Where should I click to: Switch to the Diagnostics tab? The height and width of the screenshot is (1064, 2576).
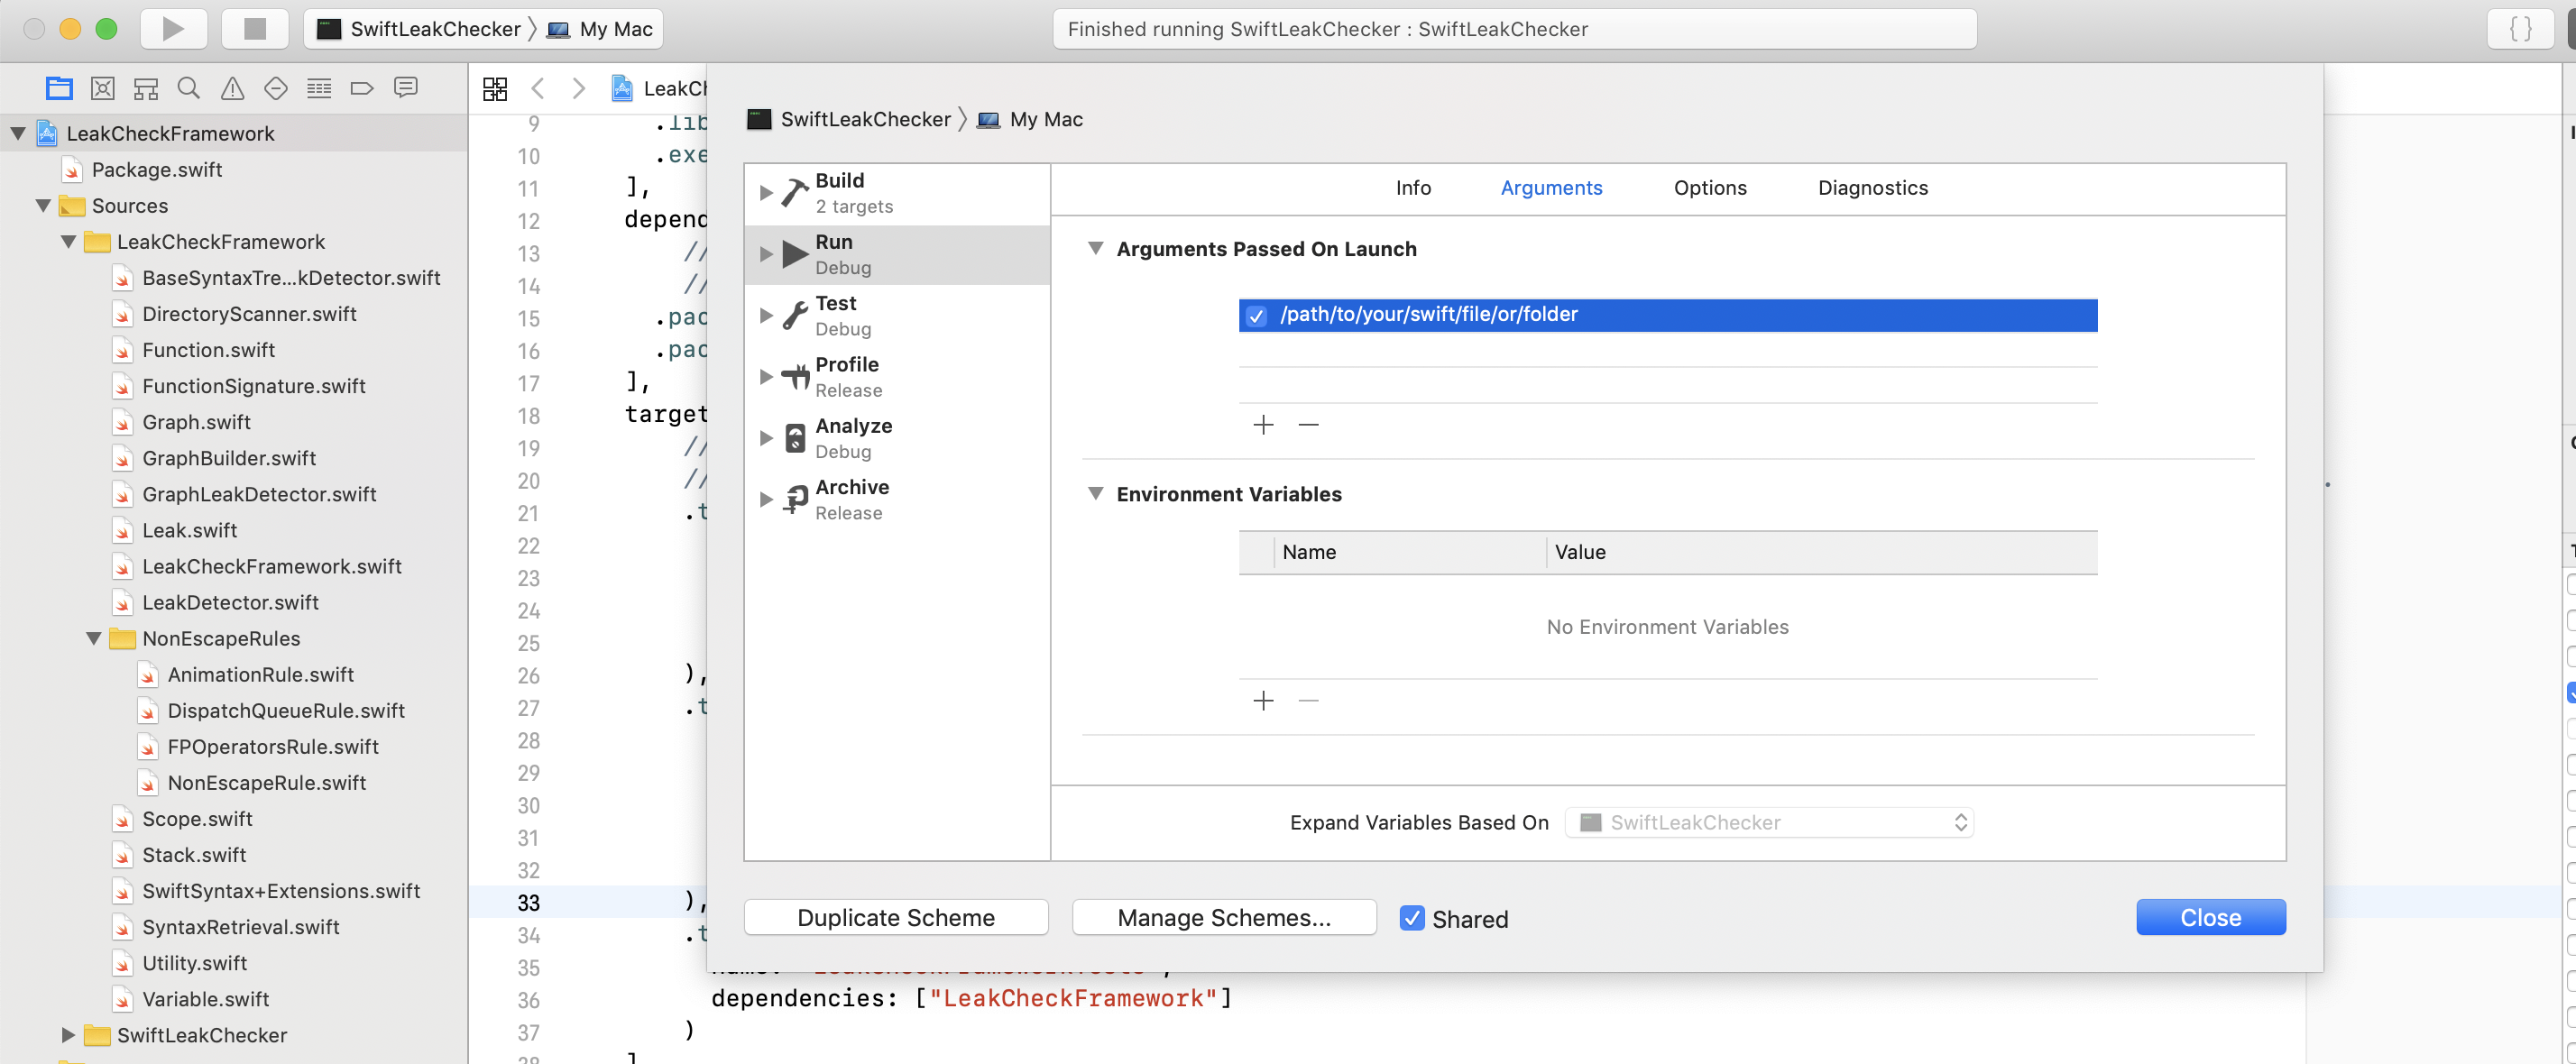[1872, 188]
